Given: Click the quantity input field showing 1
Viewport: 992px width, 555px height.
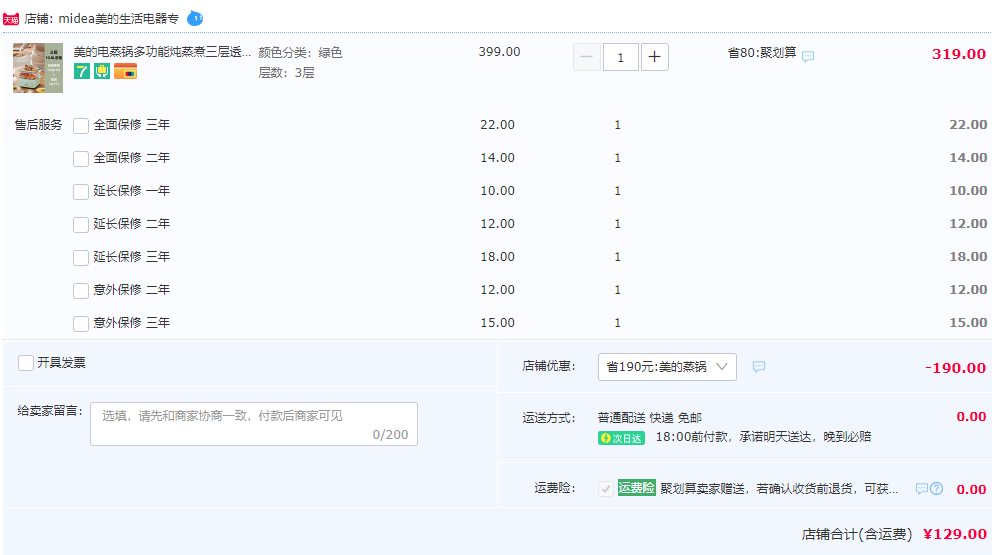Looking at the screenshot, I should pyautogui.click(x=621, y=57).
